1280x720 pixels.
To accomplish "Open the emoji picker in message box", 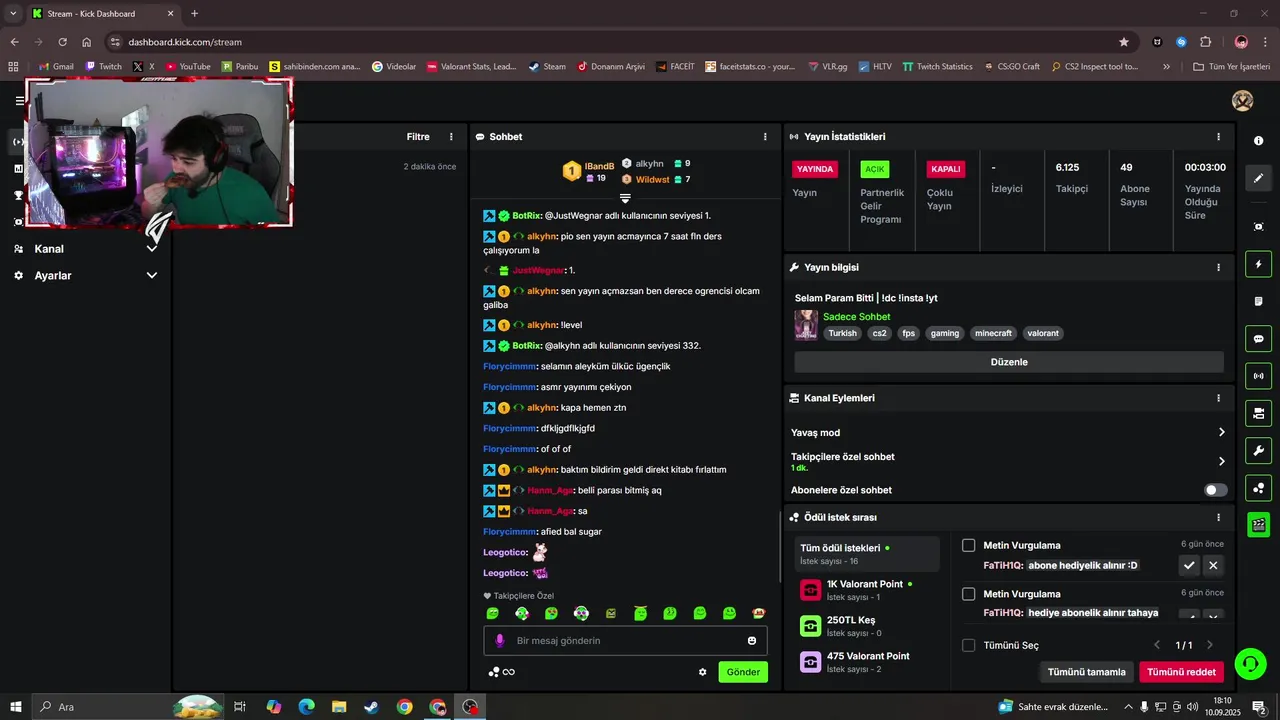I will pos(752,640).
